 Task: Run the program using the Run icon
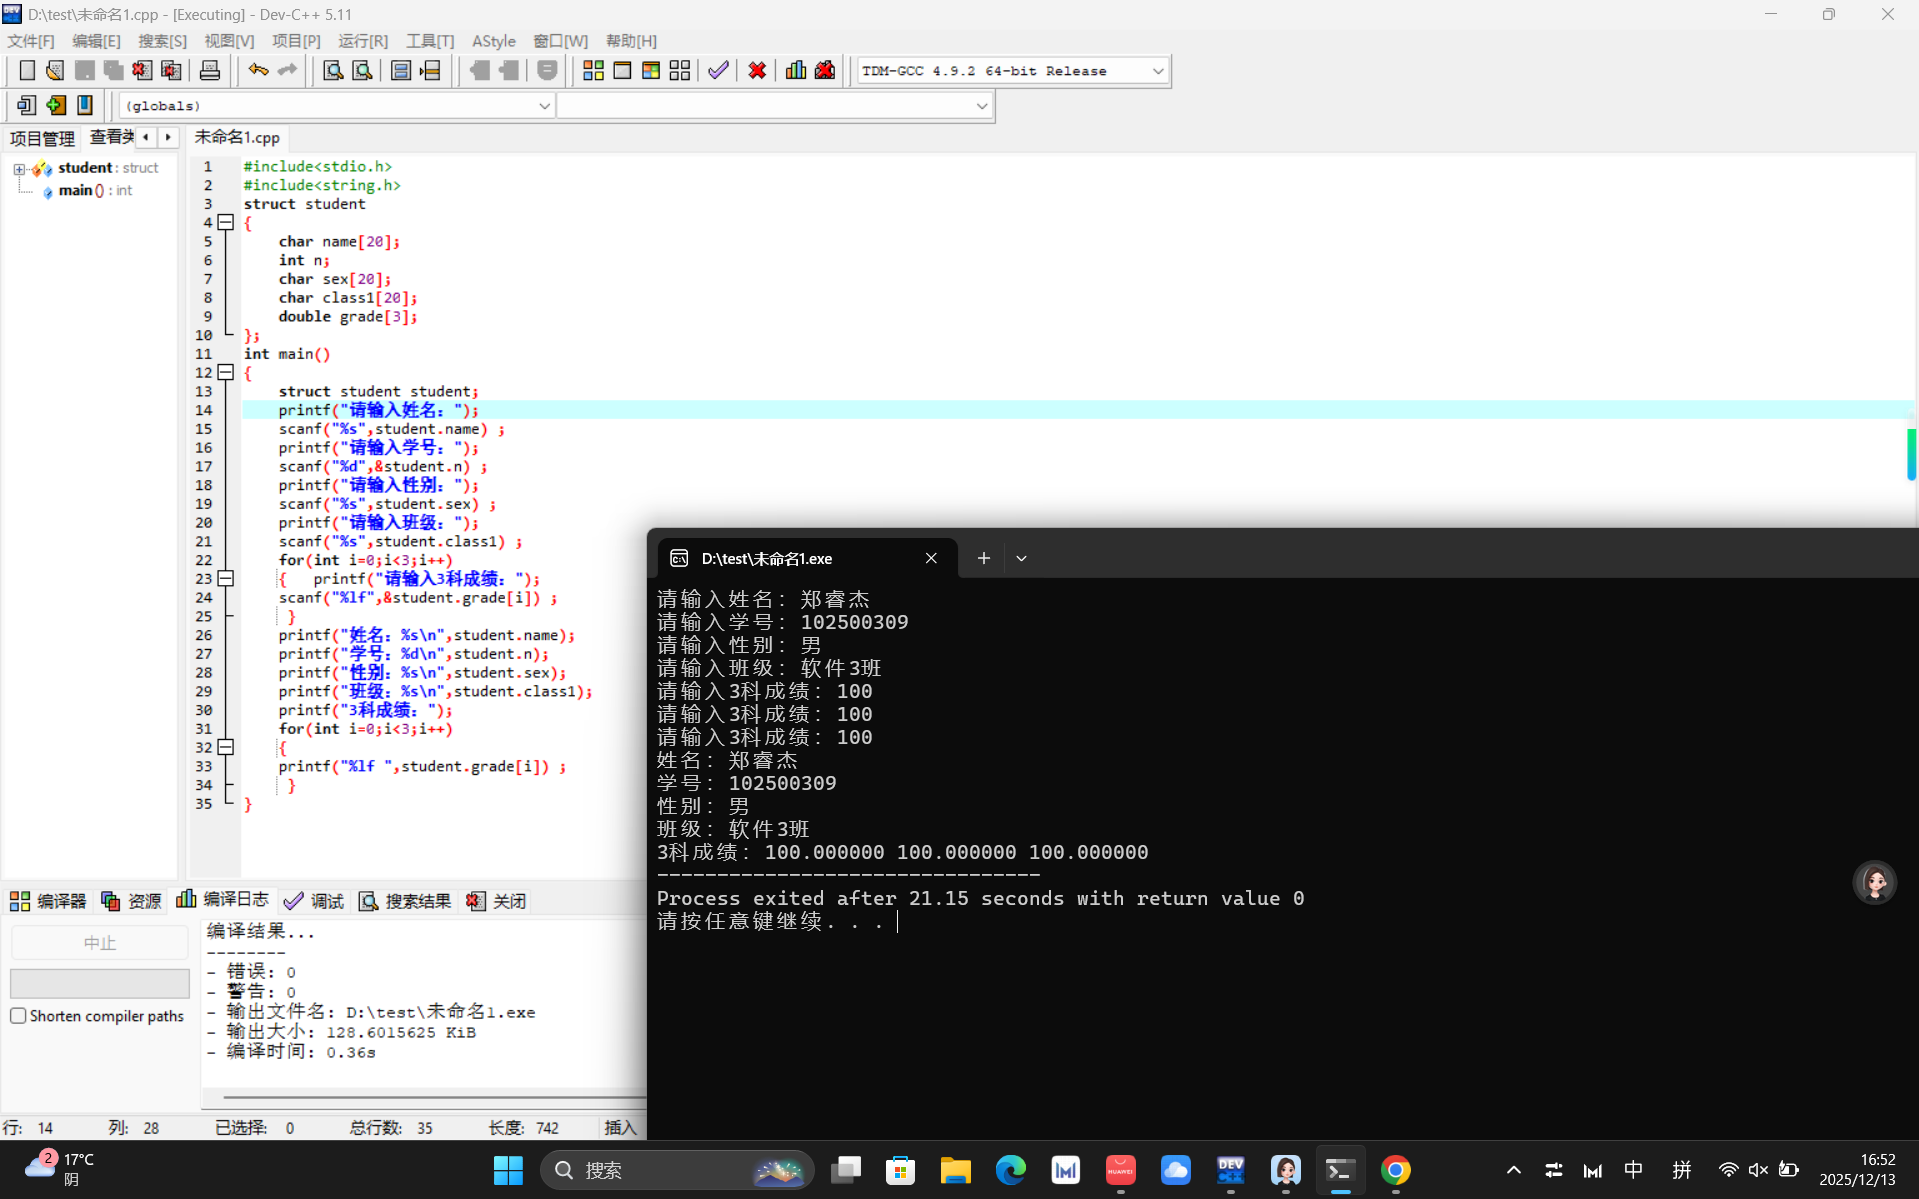622,70
